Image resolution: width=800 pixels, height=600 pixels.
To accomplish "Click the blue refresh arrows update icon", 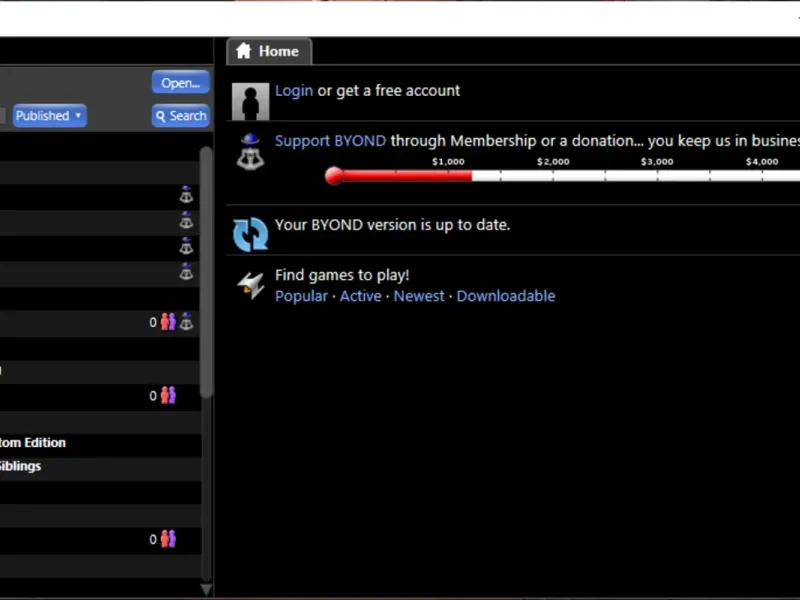I will point(250,234).
